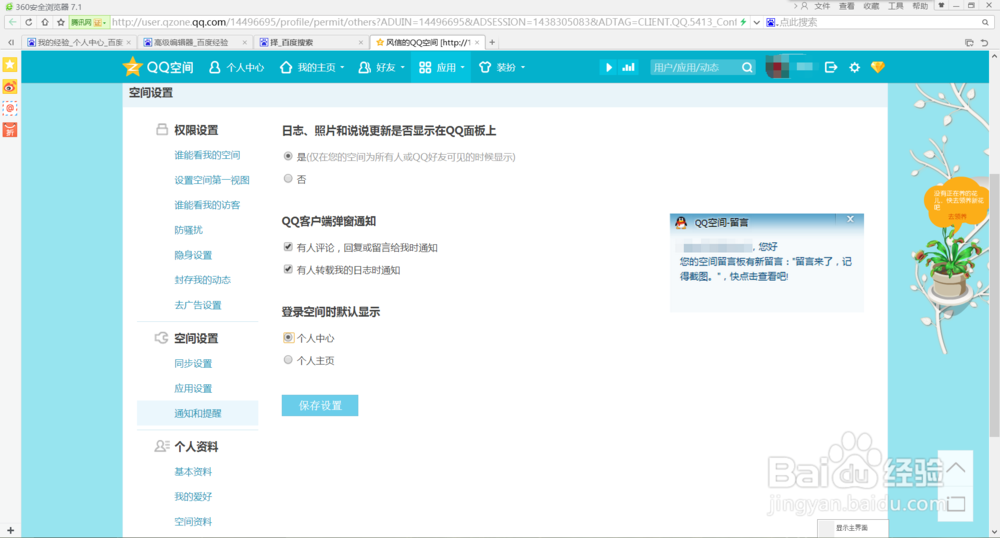This screenshot has width=1000, height=538.
Task: Open 我的主页 menu
Action: click(x=312, y=67)
